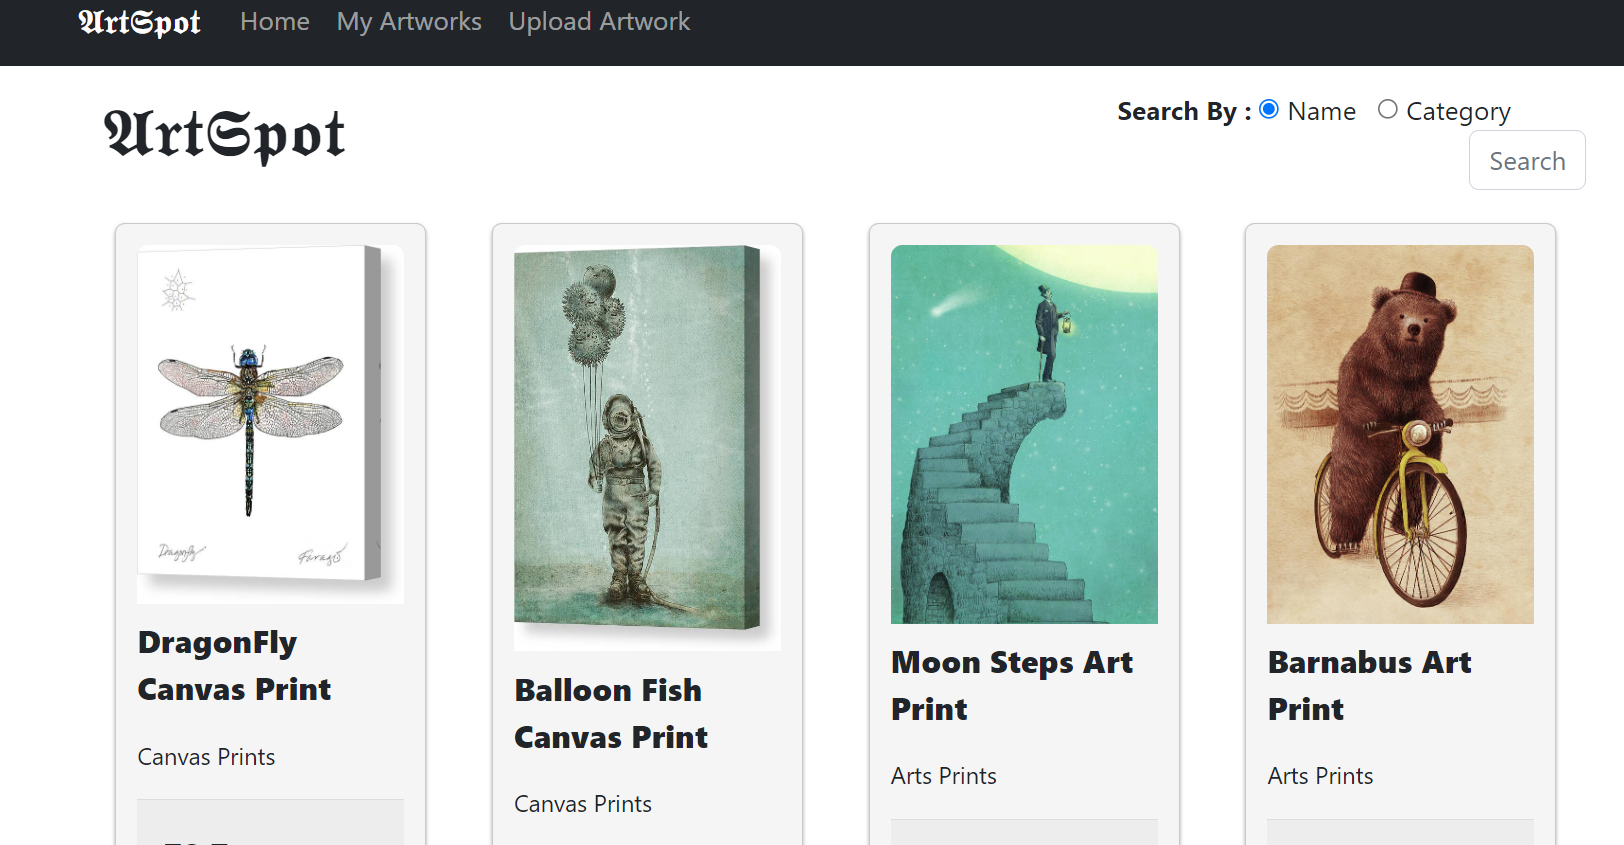Image resolution: width=1624 pixels, height=845 pixels.
Task: Click Arts Prints label under Moon Steps
Action: click(x=944, y=776)
